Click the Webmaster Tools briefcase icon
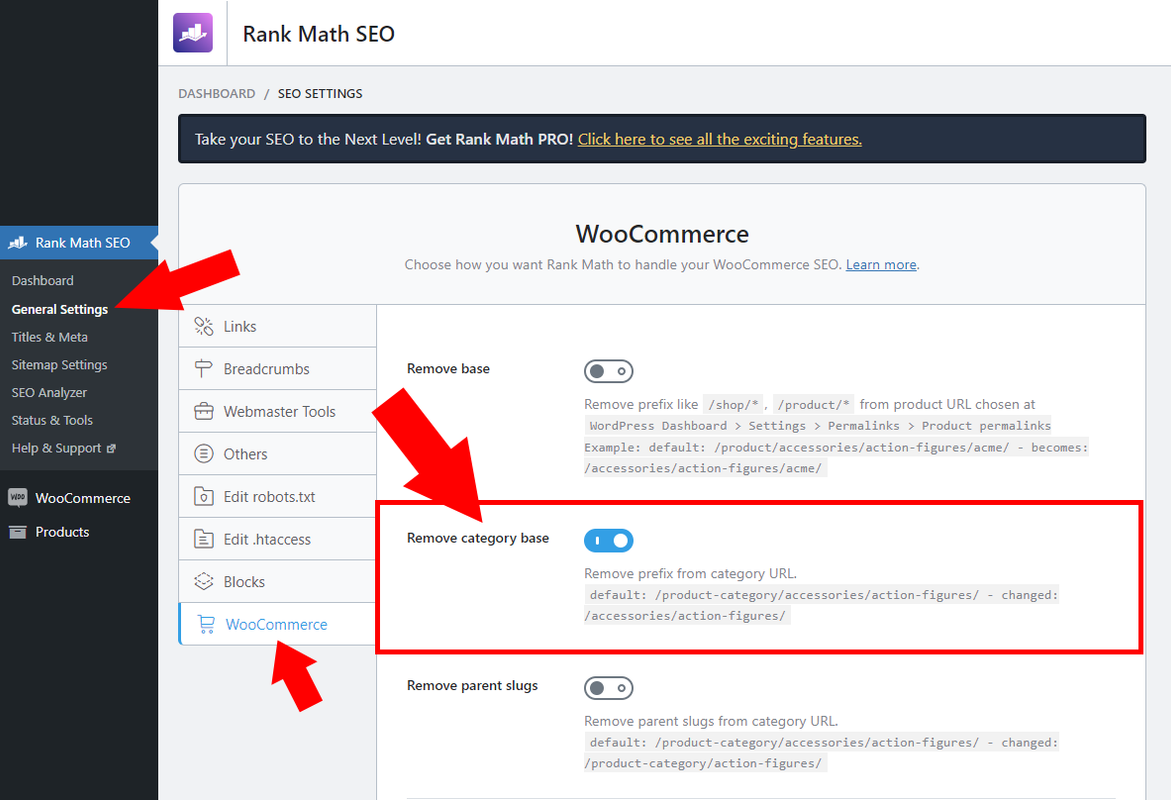Image resolution: width=1171 pixels, height=800 pixels. click(204, 412)
